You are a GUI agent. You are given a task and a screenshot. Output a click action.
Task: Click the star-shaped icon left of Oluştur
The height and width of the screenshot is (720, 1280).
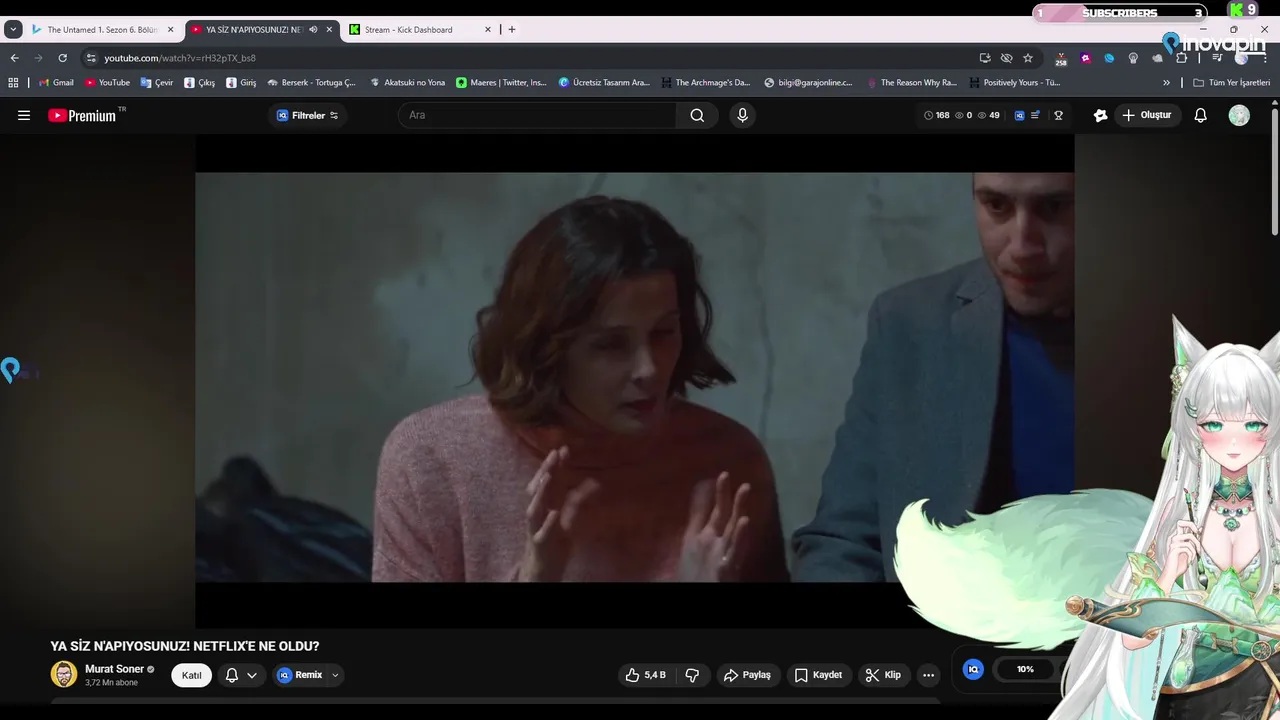(x=1100, y=115)
